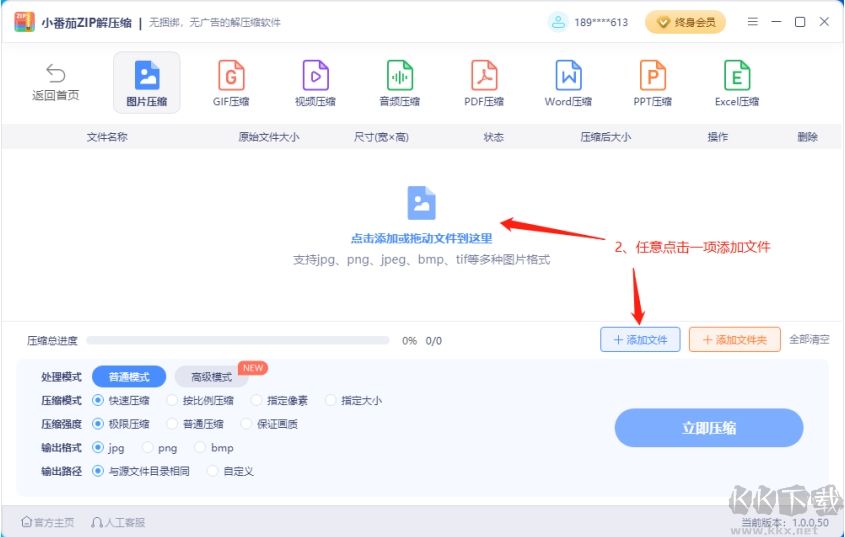The height and width of the screenshot is (537, 845).
Task: Click the 0% progress percentage text
Action: tap(409, 340)
